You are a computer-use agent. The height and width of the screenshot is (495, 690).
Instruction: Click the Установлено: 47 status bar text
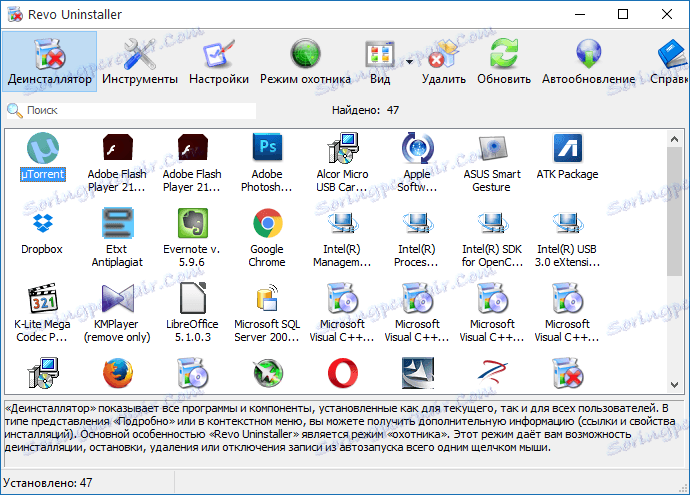pyautogui.click(x=48, y=483)
